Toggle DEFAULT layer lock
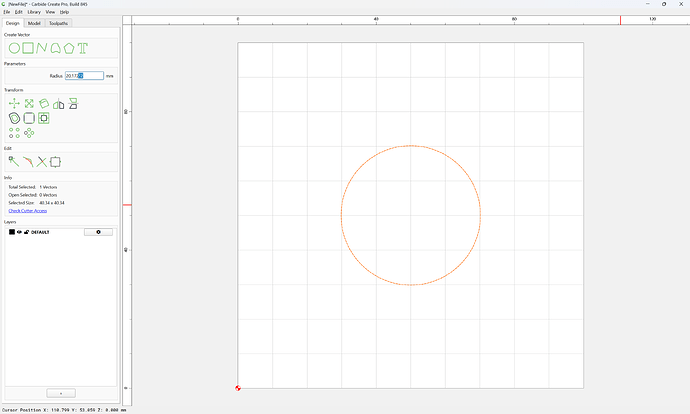690x414 pixels. coord(26,232)
